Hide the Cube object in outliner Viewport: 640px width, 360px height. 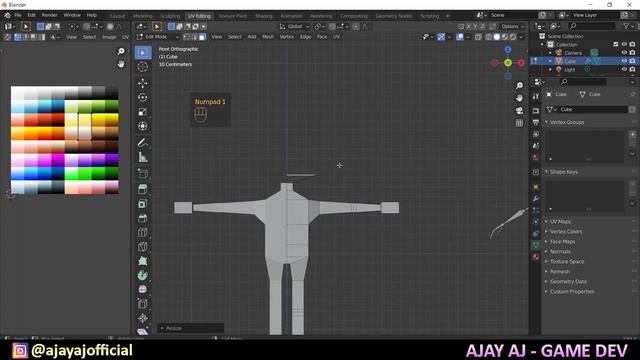click(x=624, y=61)
